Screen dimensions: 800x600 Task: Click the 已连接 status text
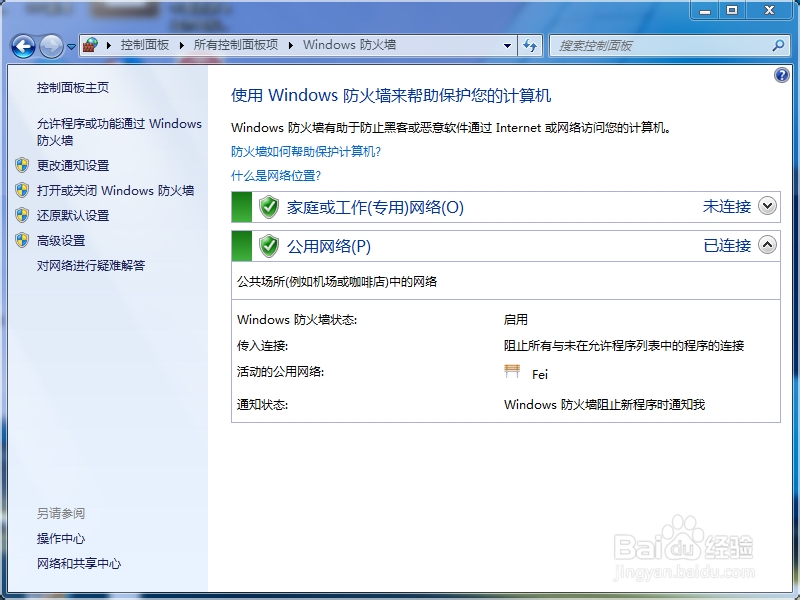pos(727,245)
